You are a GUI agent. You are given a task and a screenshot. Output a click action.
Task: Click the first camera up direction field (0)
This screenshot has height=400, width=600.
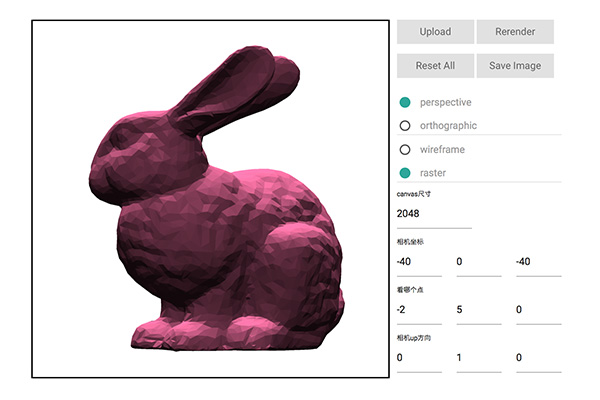(419, 358)
